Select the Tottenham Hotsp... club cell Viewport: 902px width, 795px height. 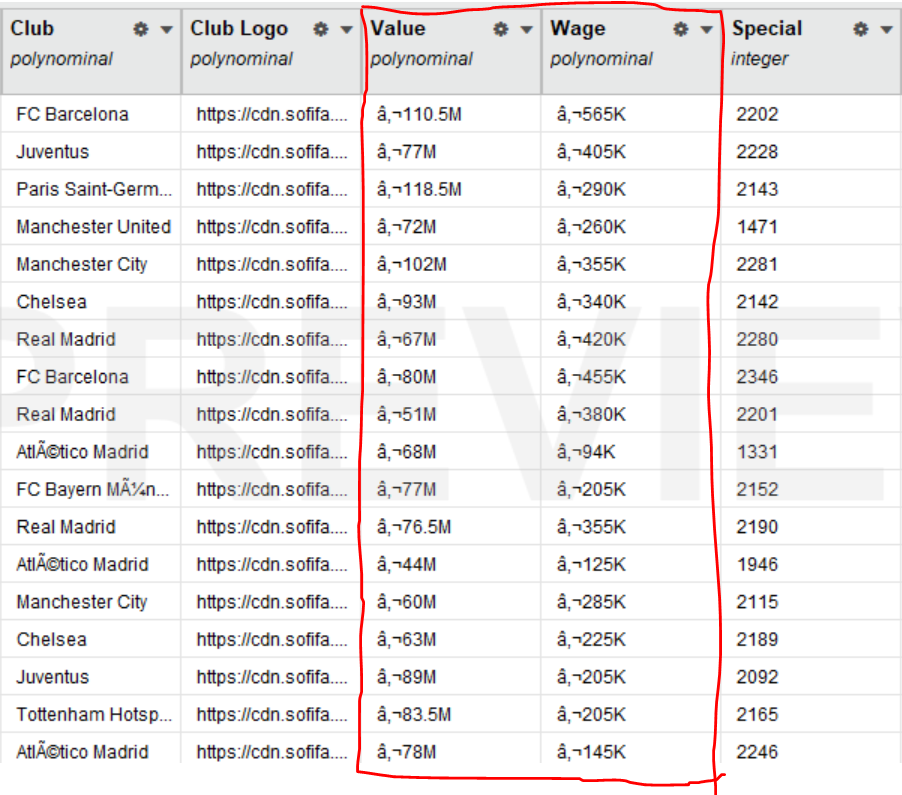pyautogui.click(x=94, y=714)
